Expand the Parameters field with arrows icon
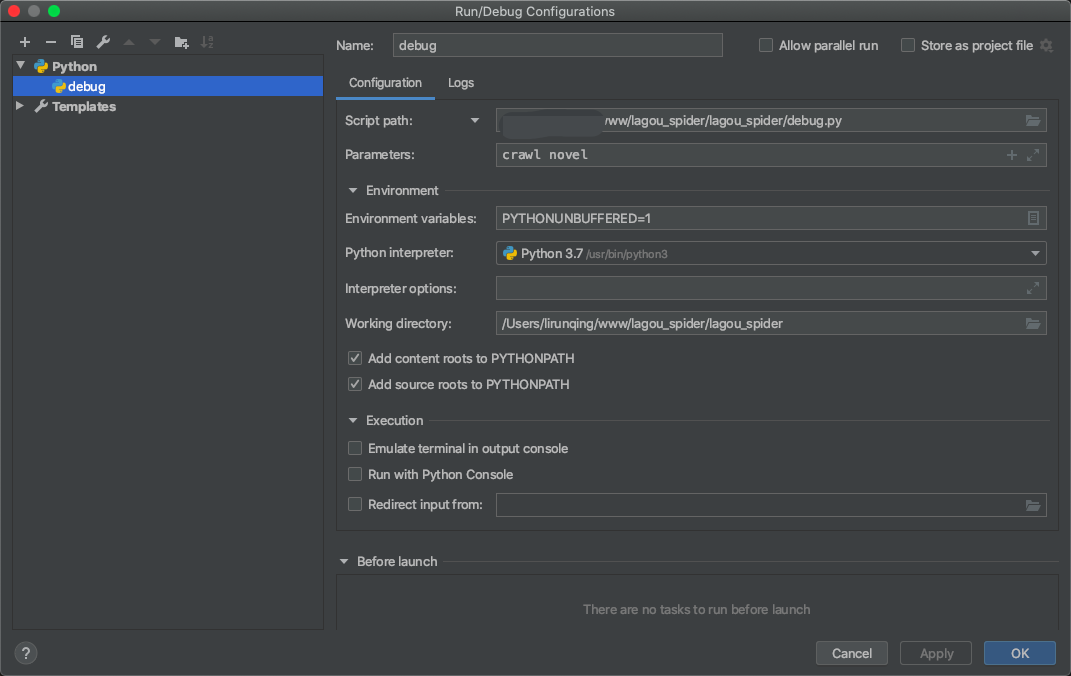 pyautogui.click(x=1034, y=155)
